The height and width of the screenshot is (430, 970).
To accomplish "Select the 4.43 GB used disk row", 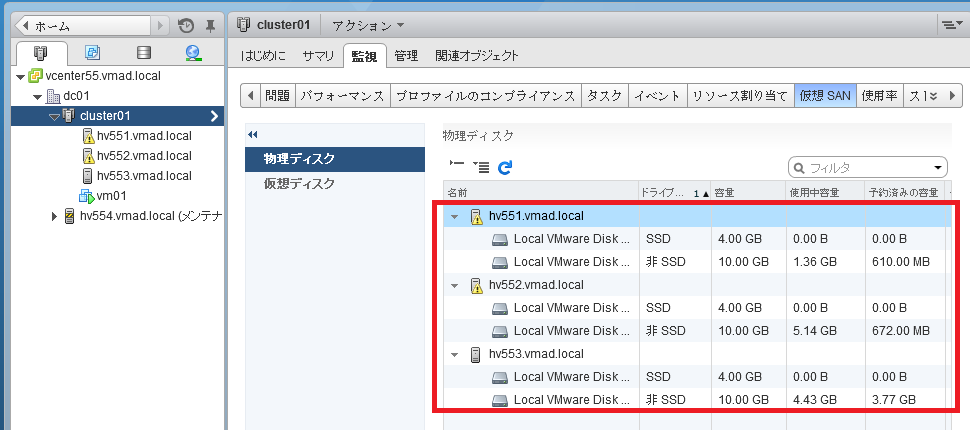I will pos(695,400).
